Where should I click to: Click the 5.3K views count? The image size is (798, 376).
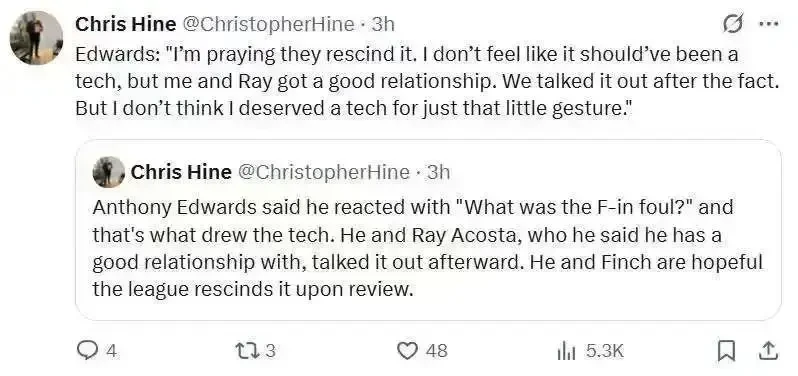pos(604,351)
